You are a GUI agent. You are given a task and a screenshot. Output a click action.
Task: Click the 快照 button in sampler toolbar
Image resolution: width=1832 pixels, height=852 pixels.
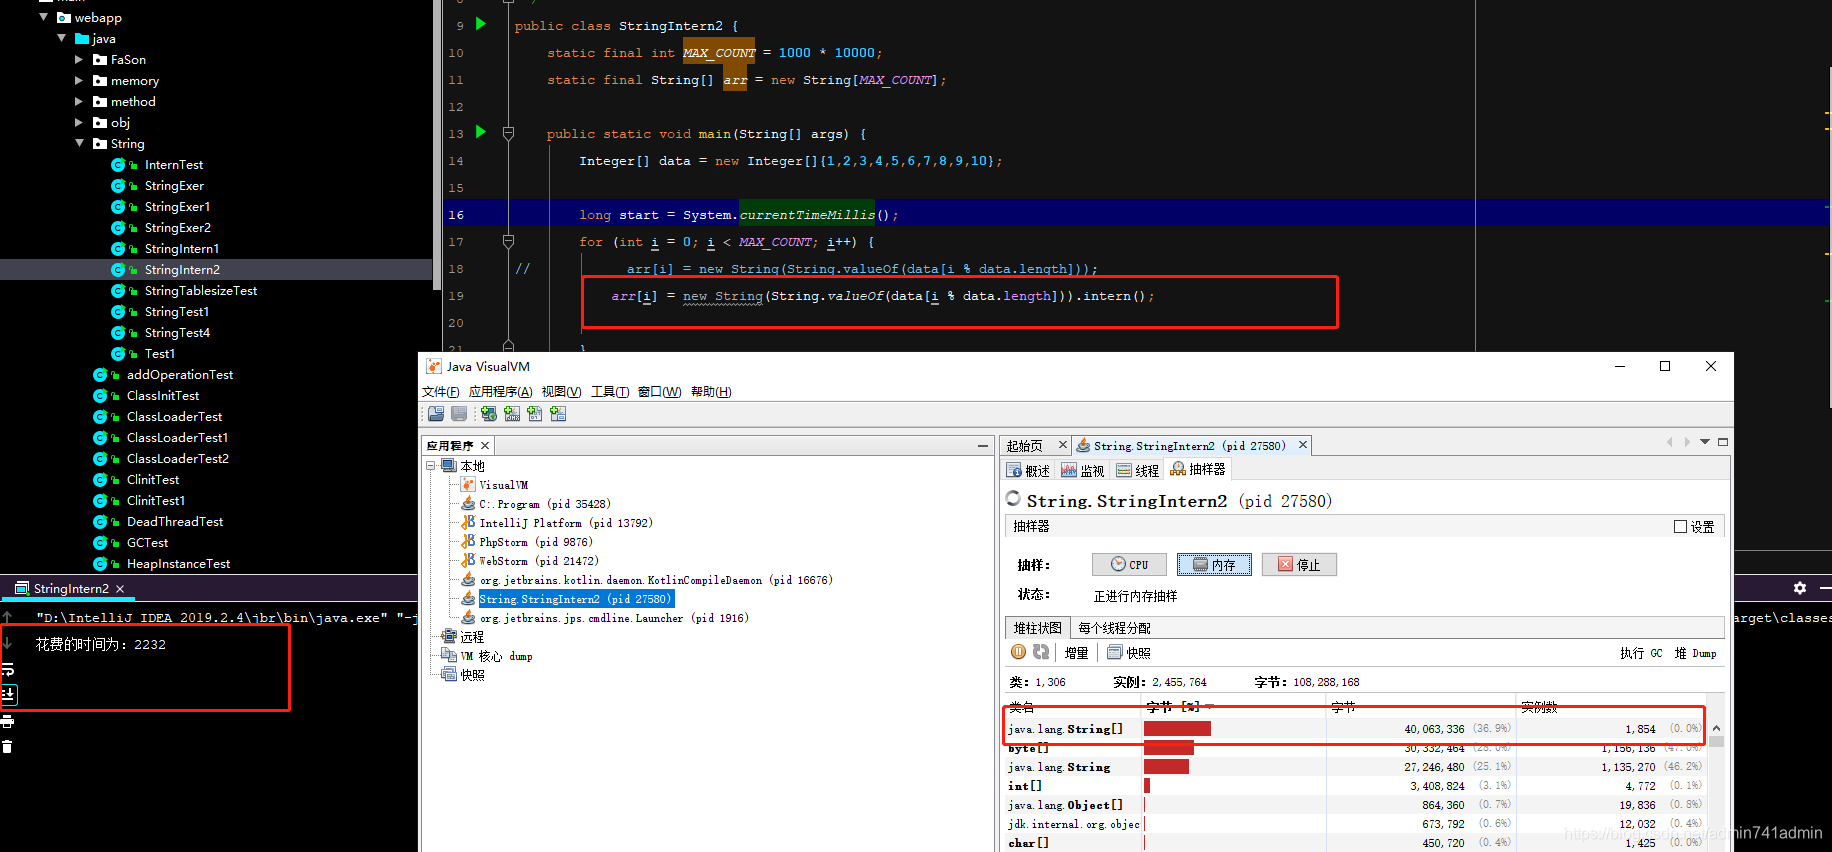pos(1129,653)
